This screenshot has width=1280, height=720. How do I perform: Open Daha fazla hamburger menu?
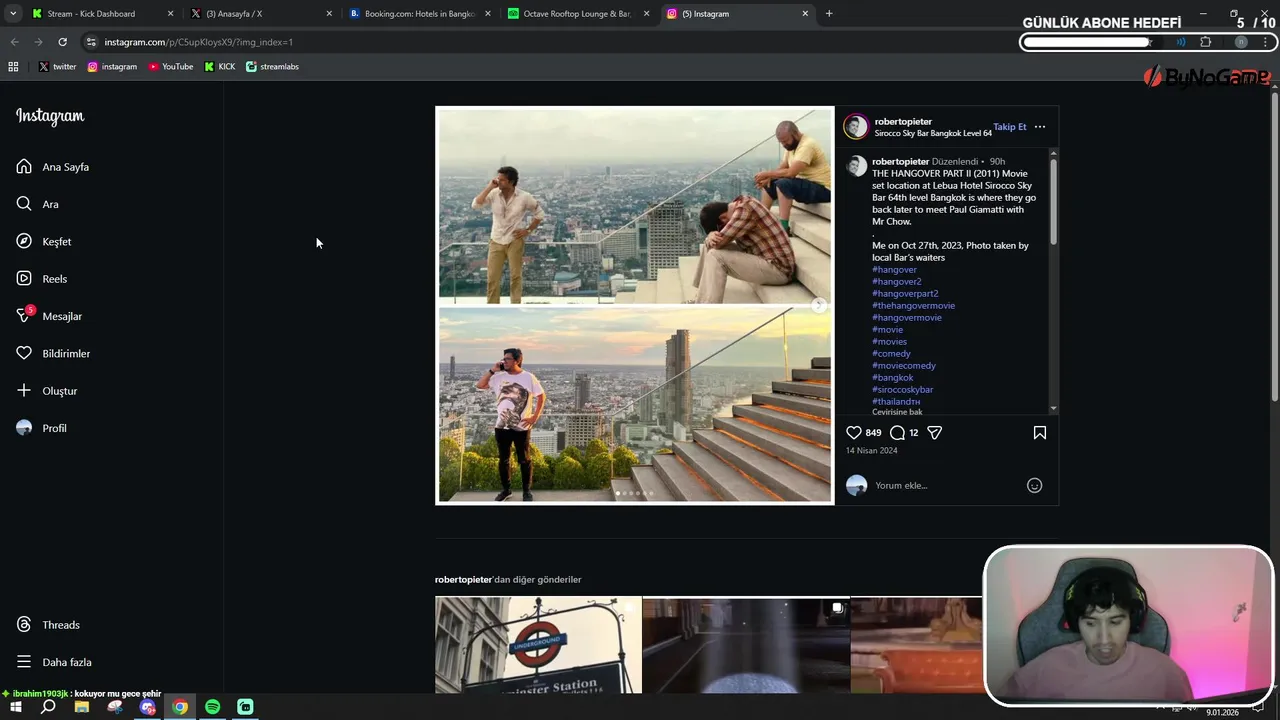(24, 662)
